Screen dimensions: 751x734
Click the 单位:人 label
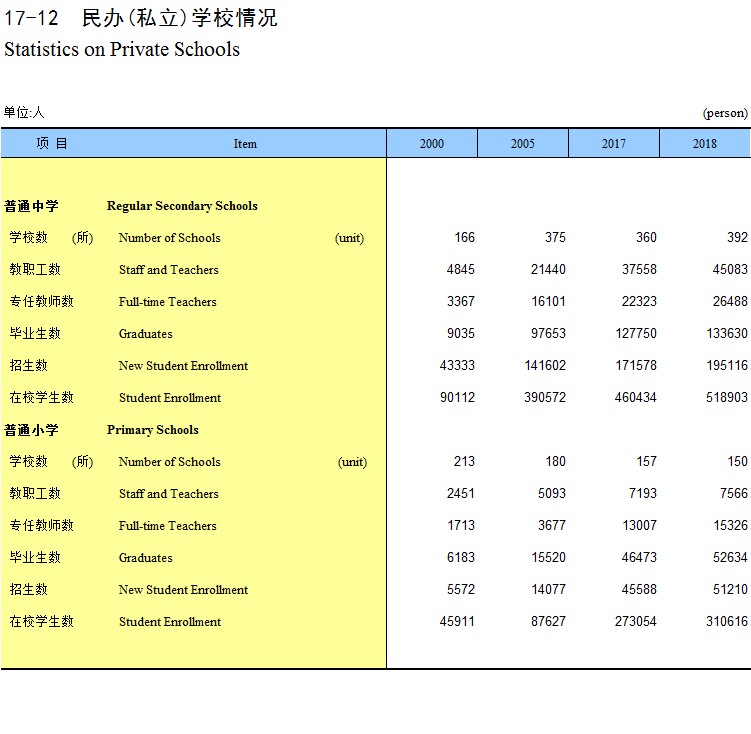pyautogui.click(x=24, y=113)
